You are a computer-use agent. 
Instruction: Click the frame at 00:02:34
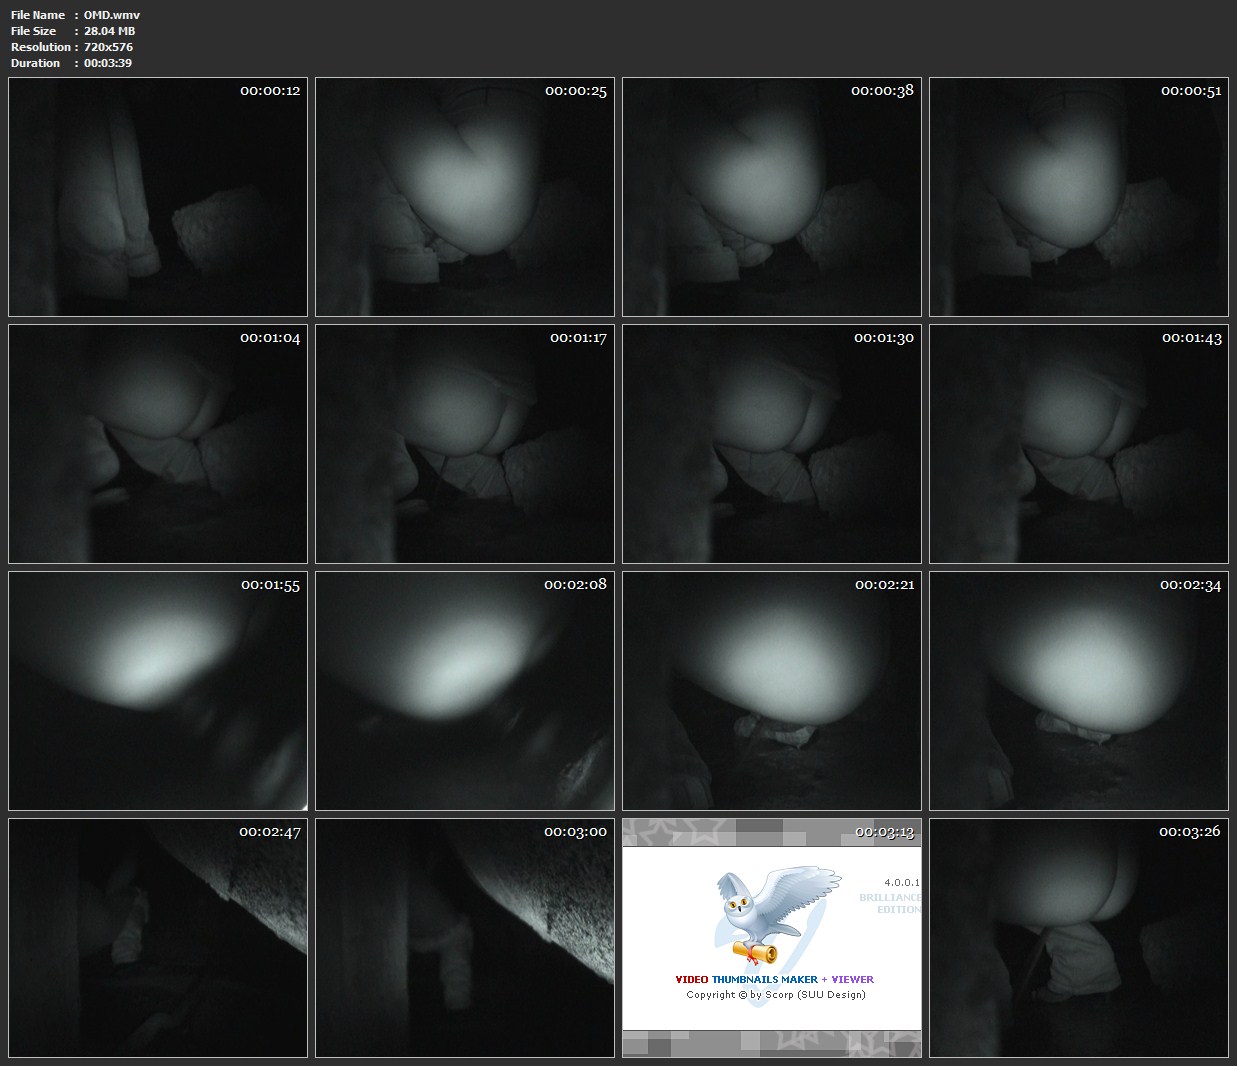pyautogui.click(x=1079, y=691)
